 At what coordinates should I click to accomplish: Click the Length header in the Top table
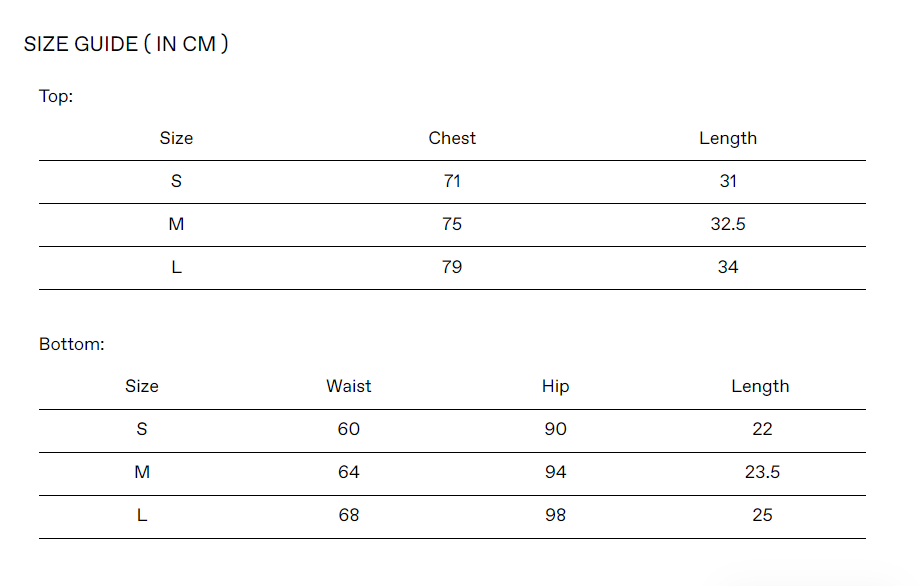[x=728, y=138]
